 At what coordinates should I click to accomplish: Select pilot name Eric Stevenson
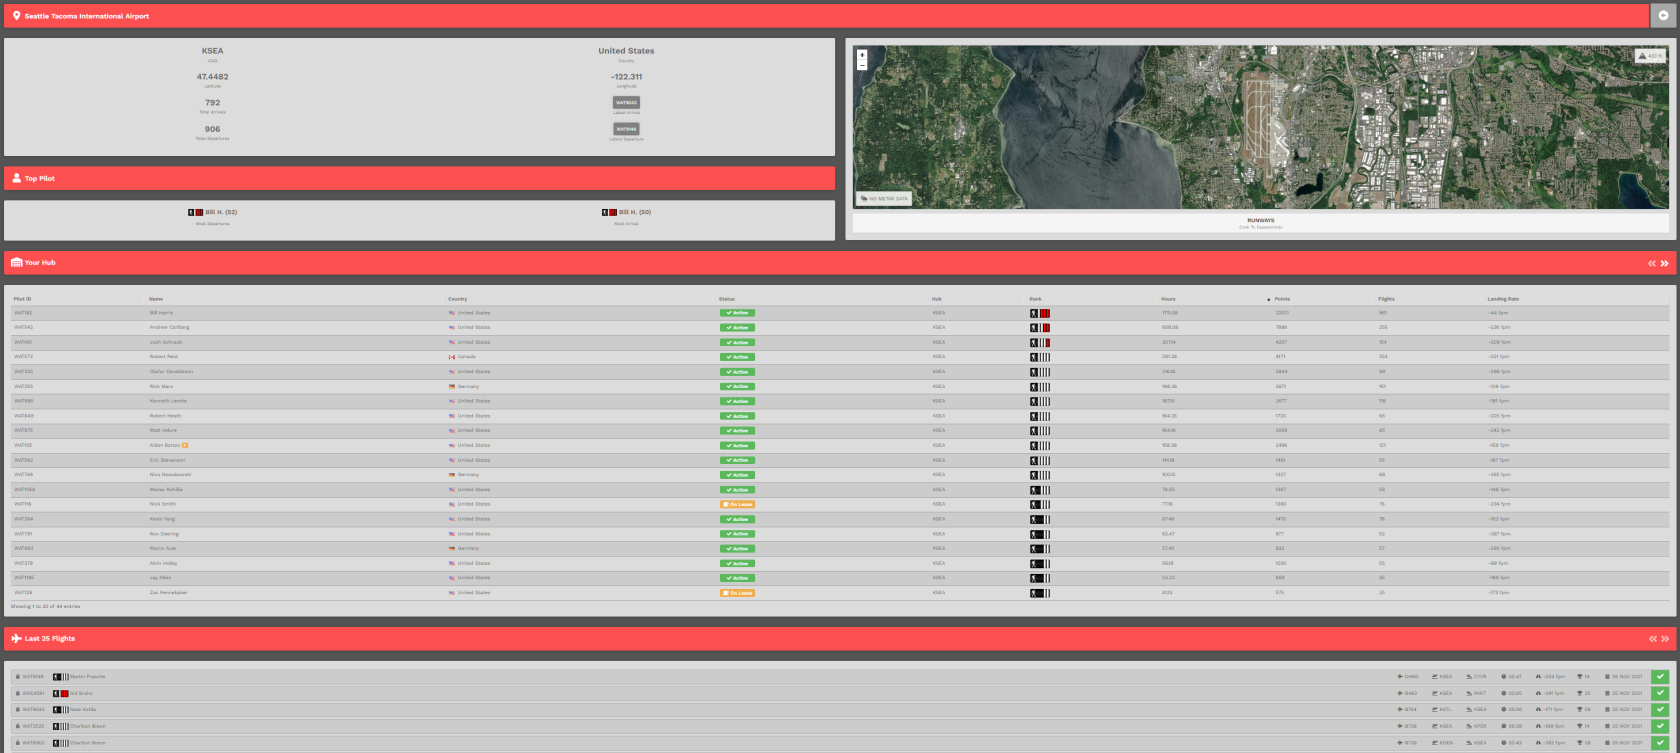click(167, 460)
